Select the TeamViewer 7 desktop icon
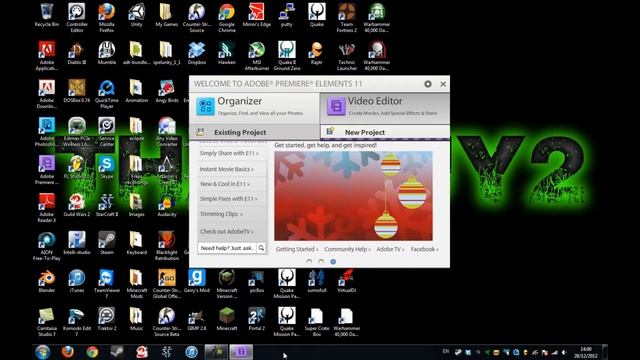Image resolution: width=640 pixels, height=360 pixels. click(107, 284)
